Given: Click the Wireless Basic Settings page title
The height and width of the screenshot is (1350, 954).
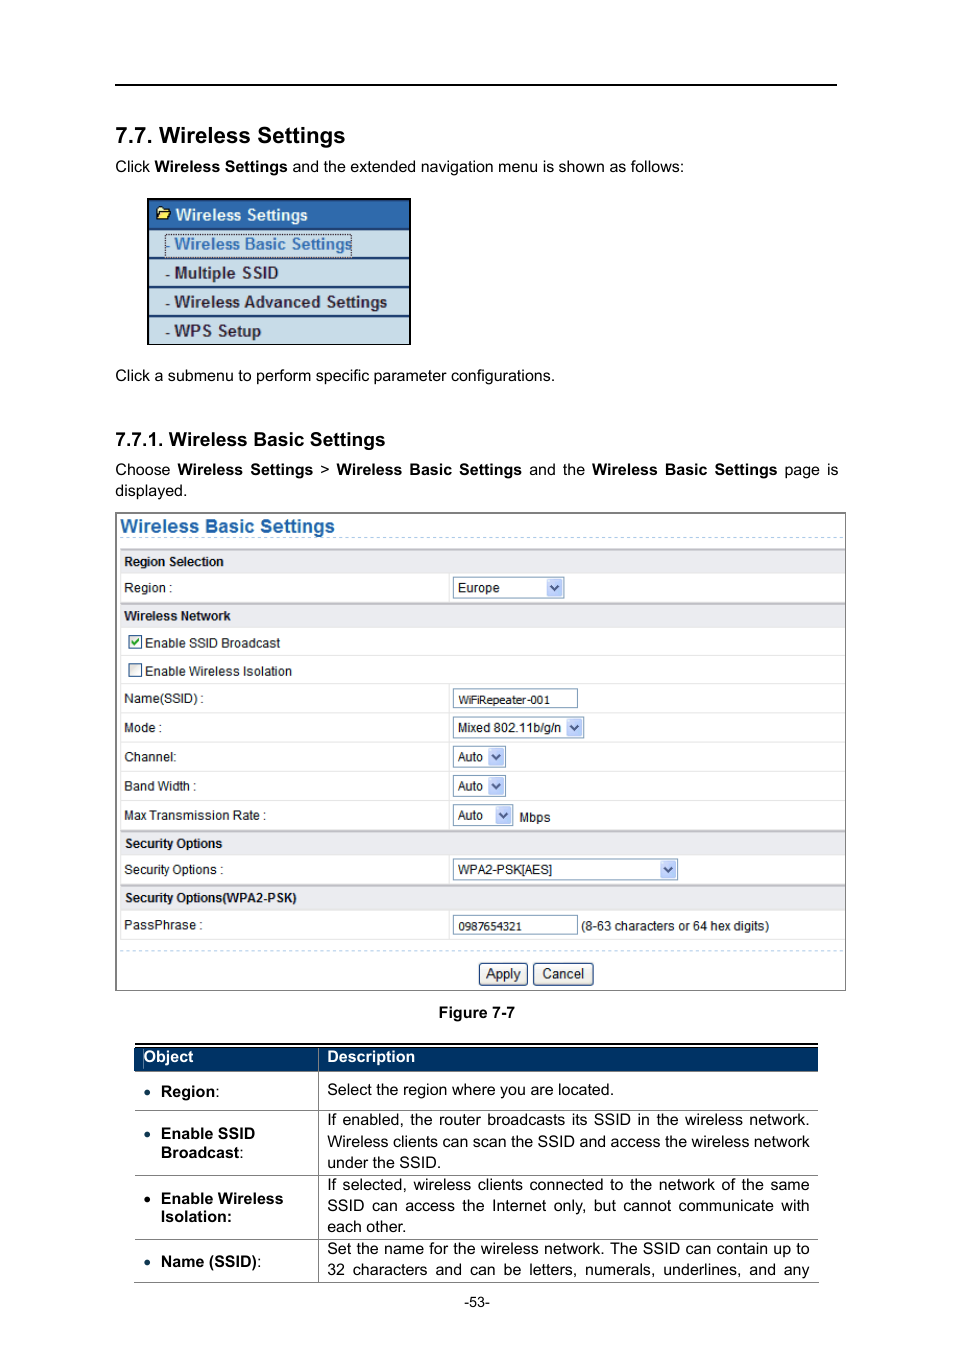Looking at the screenshot, I should click(227, 526).
